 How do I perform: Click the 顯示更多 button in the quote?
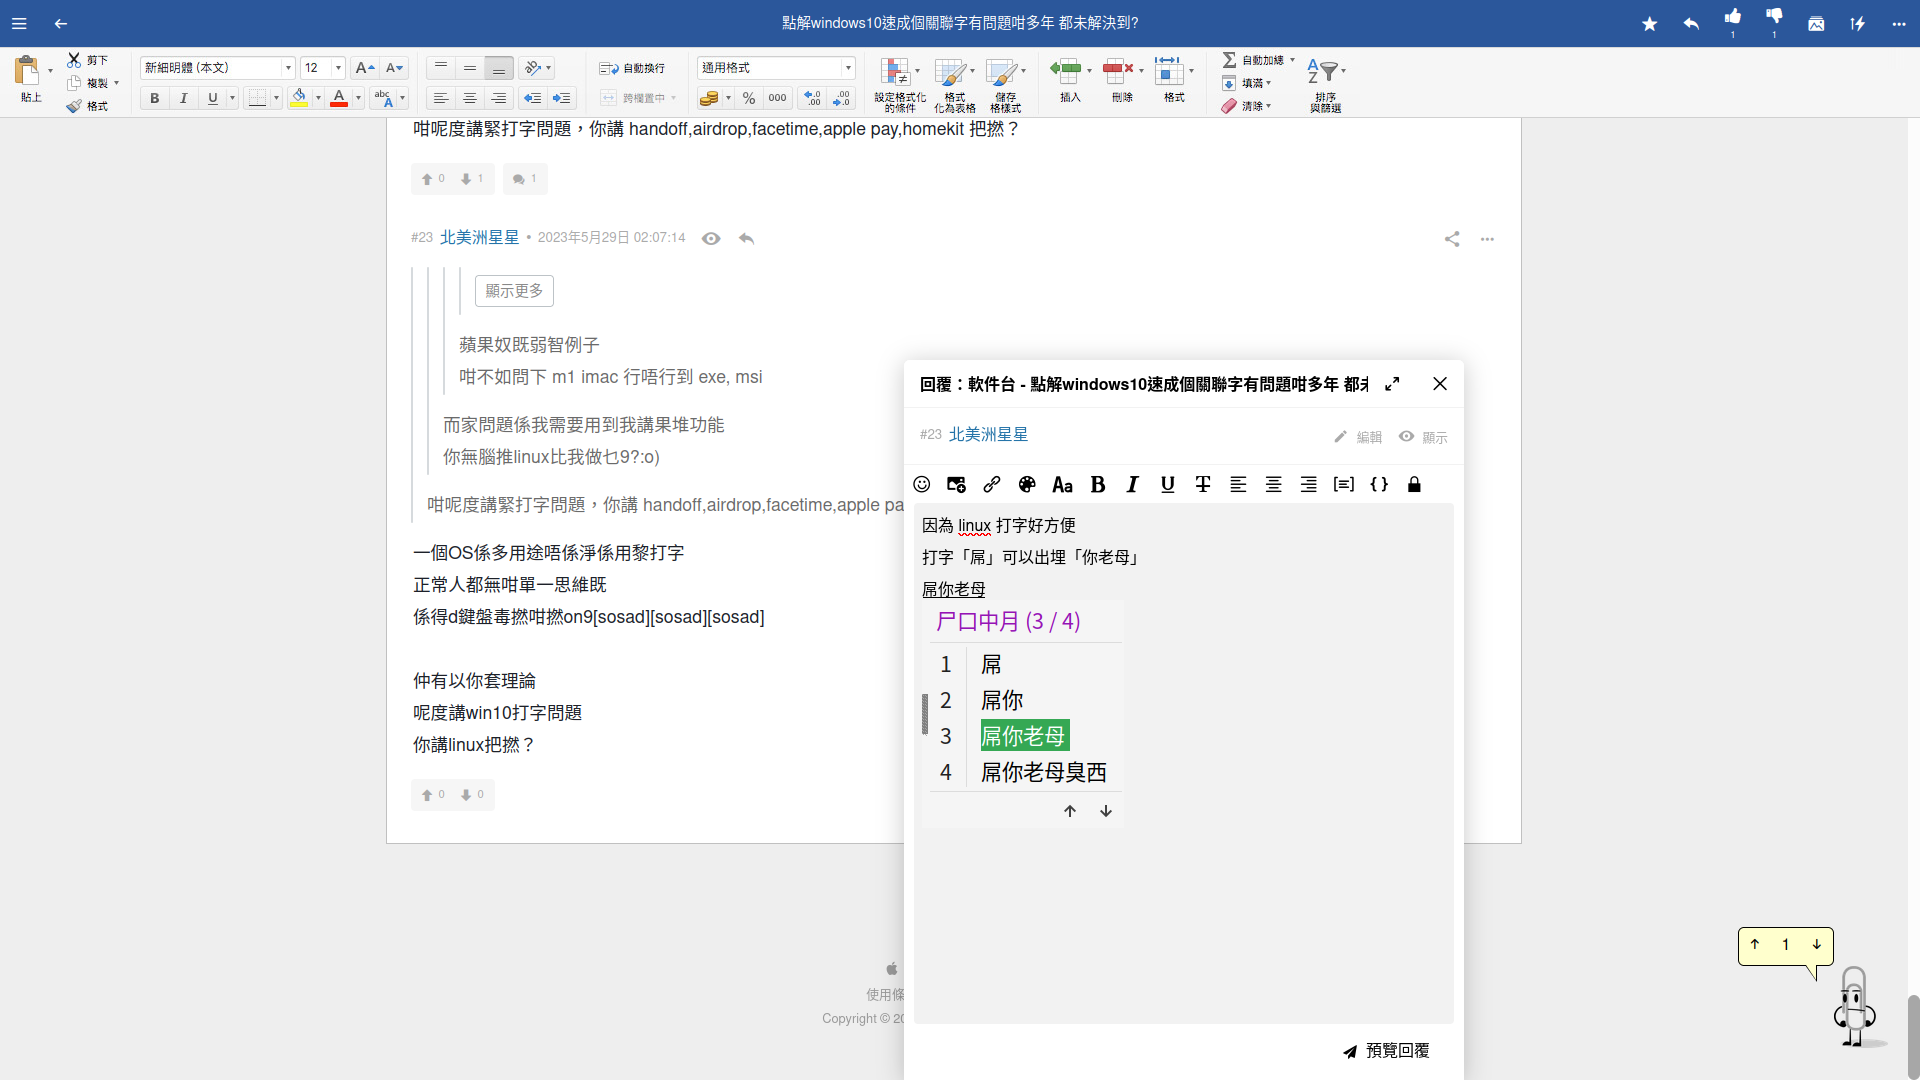click(x=514, y=291)
